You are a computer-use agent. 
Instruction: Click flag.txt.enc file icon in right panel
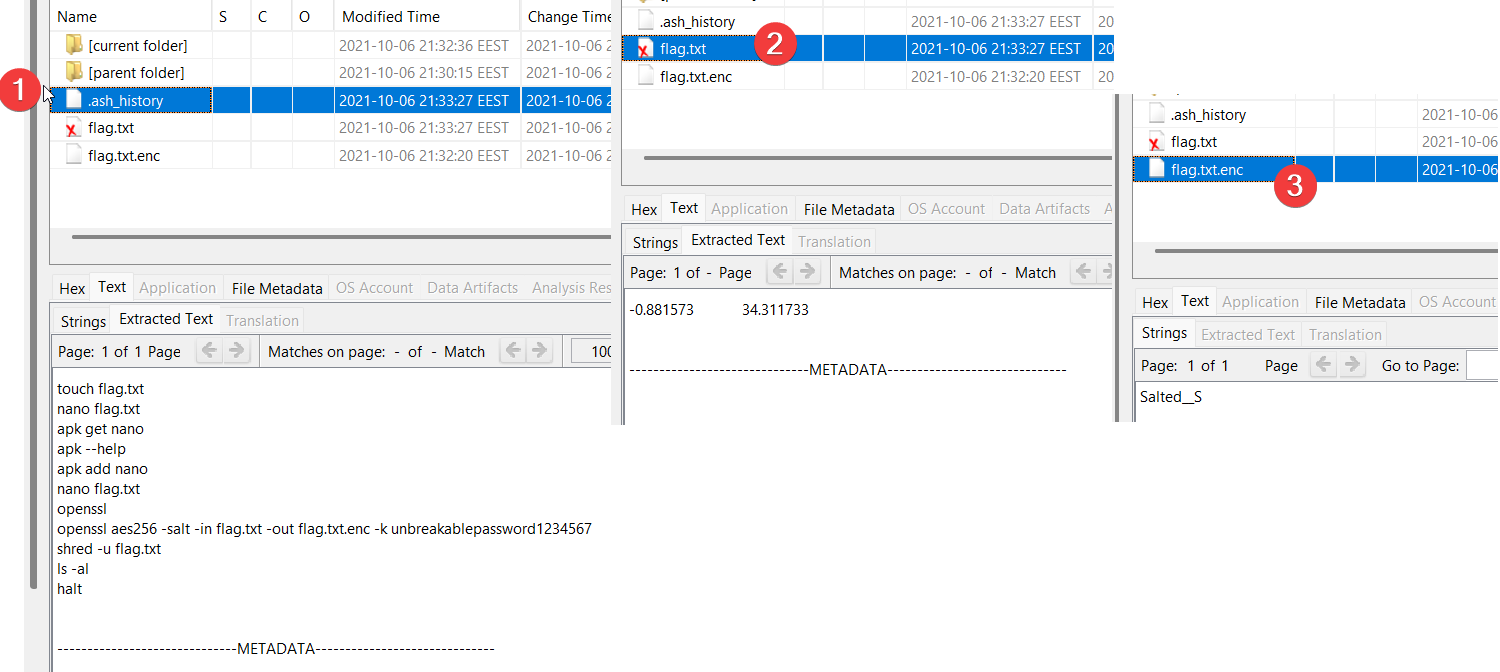coord(1157,169)
